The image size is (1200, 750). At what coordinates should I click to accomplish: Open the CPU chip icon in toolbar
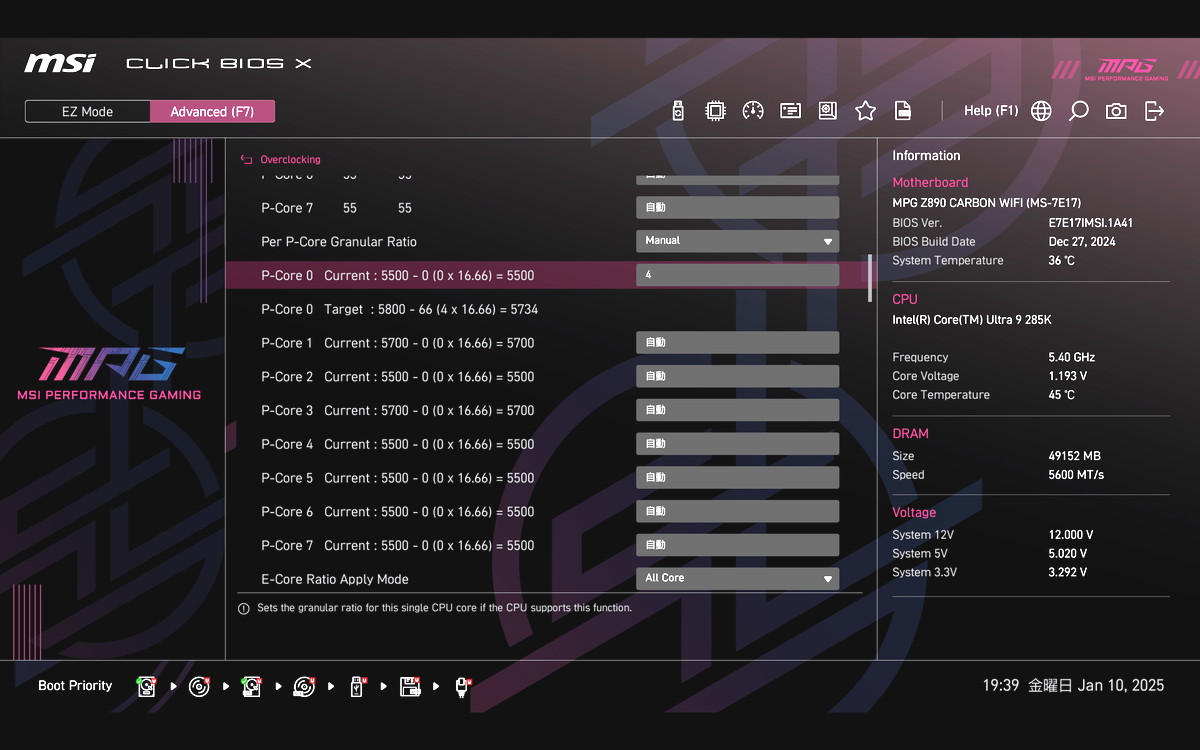pyautogui.click(x=715, y=111)
